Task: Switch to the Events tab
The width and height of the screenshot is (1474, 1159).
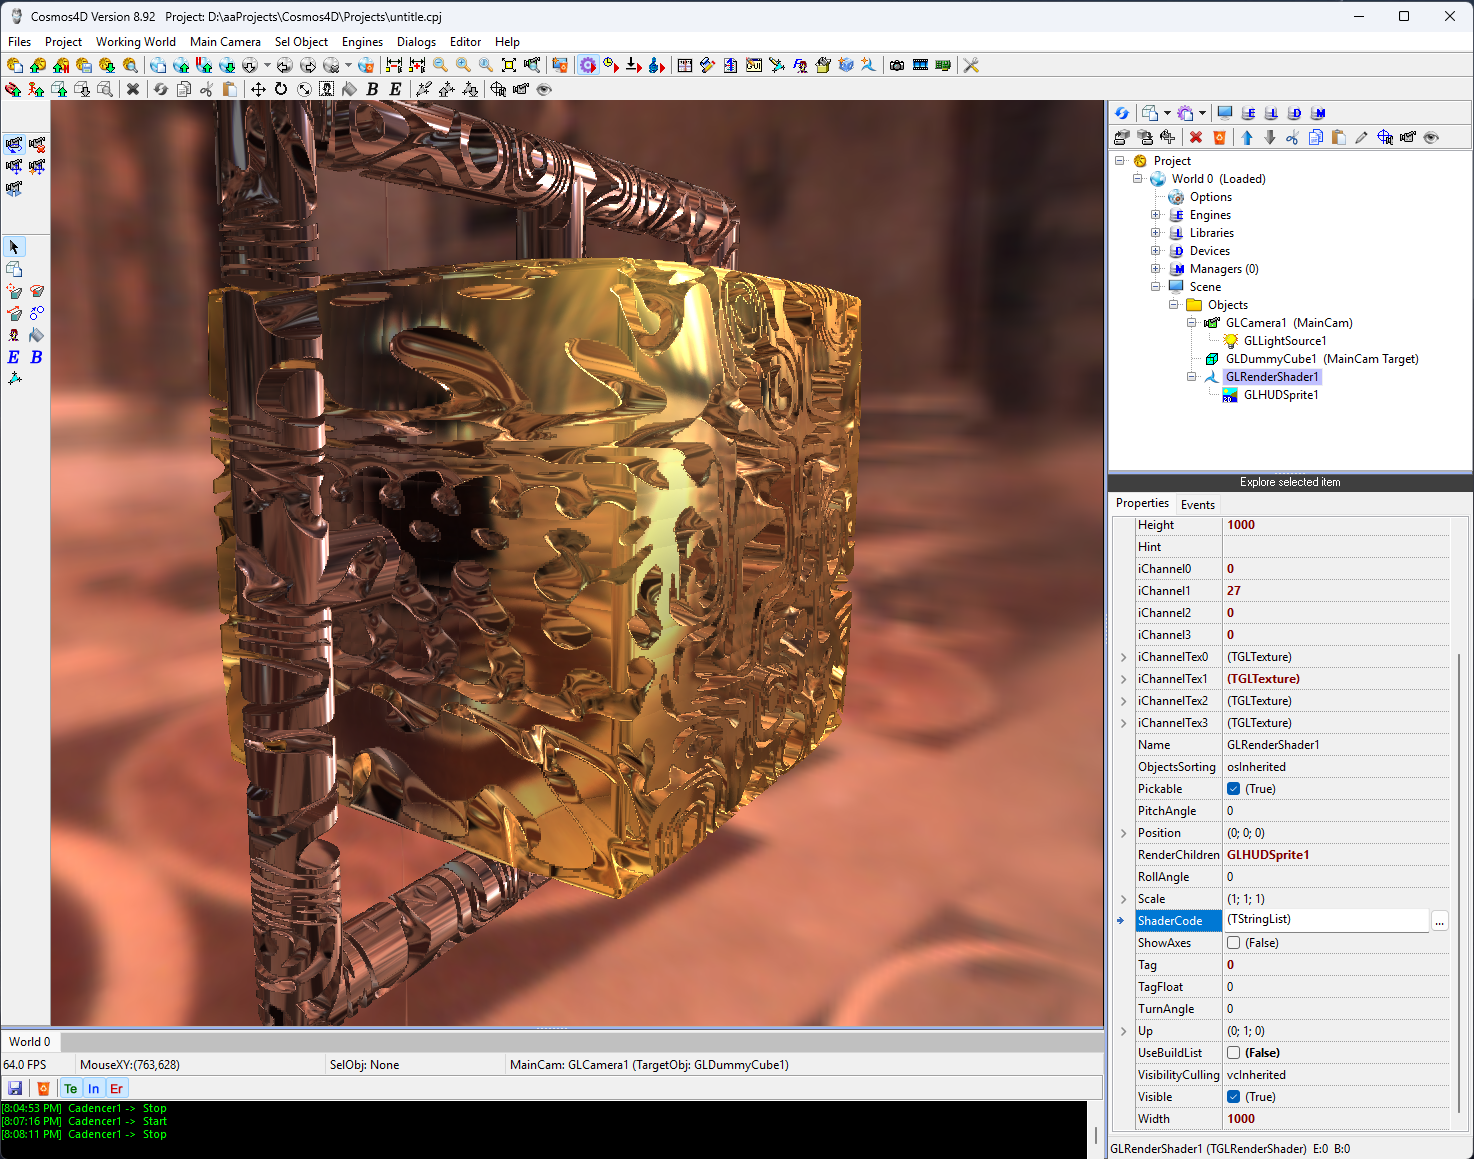Action: (1197, 504)
